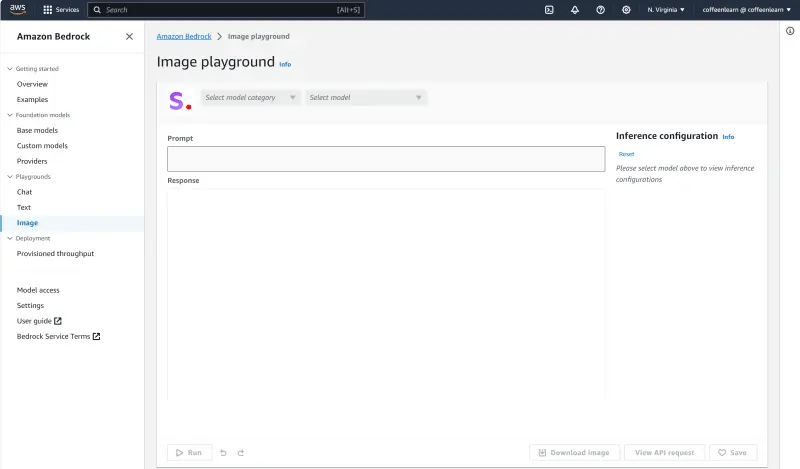Screen dimensions: 800x469
Task: Click Info link beside Image playground title
Action: coord(285,64)
